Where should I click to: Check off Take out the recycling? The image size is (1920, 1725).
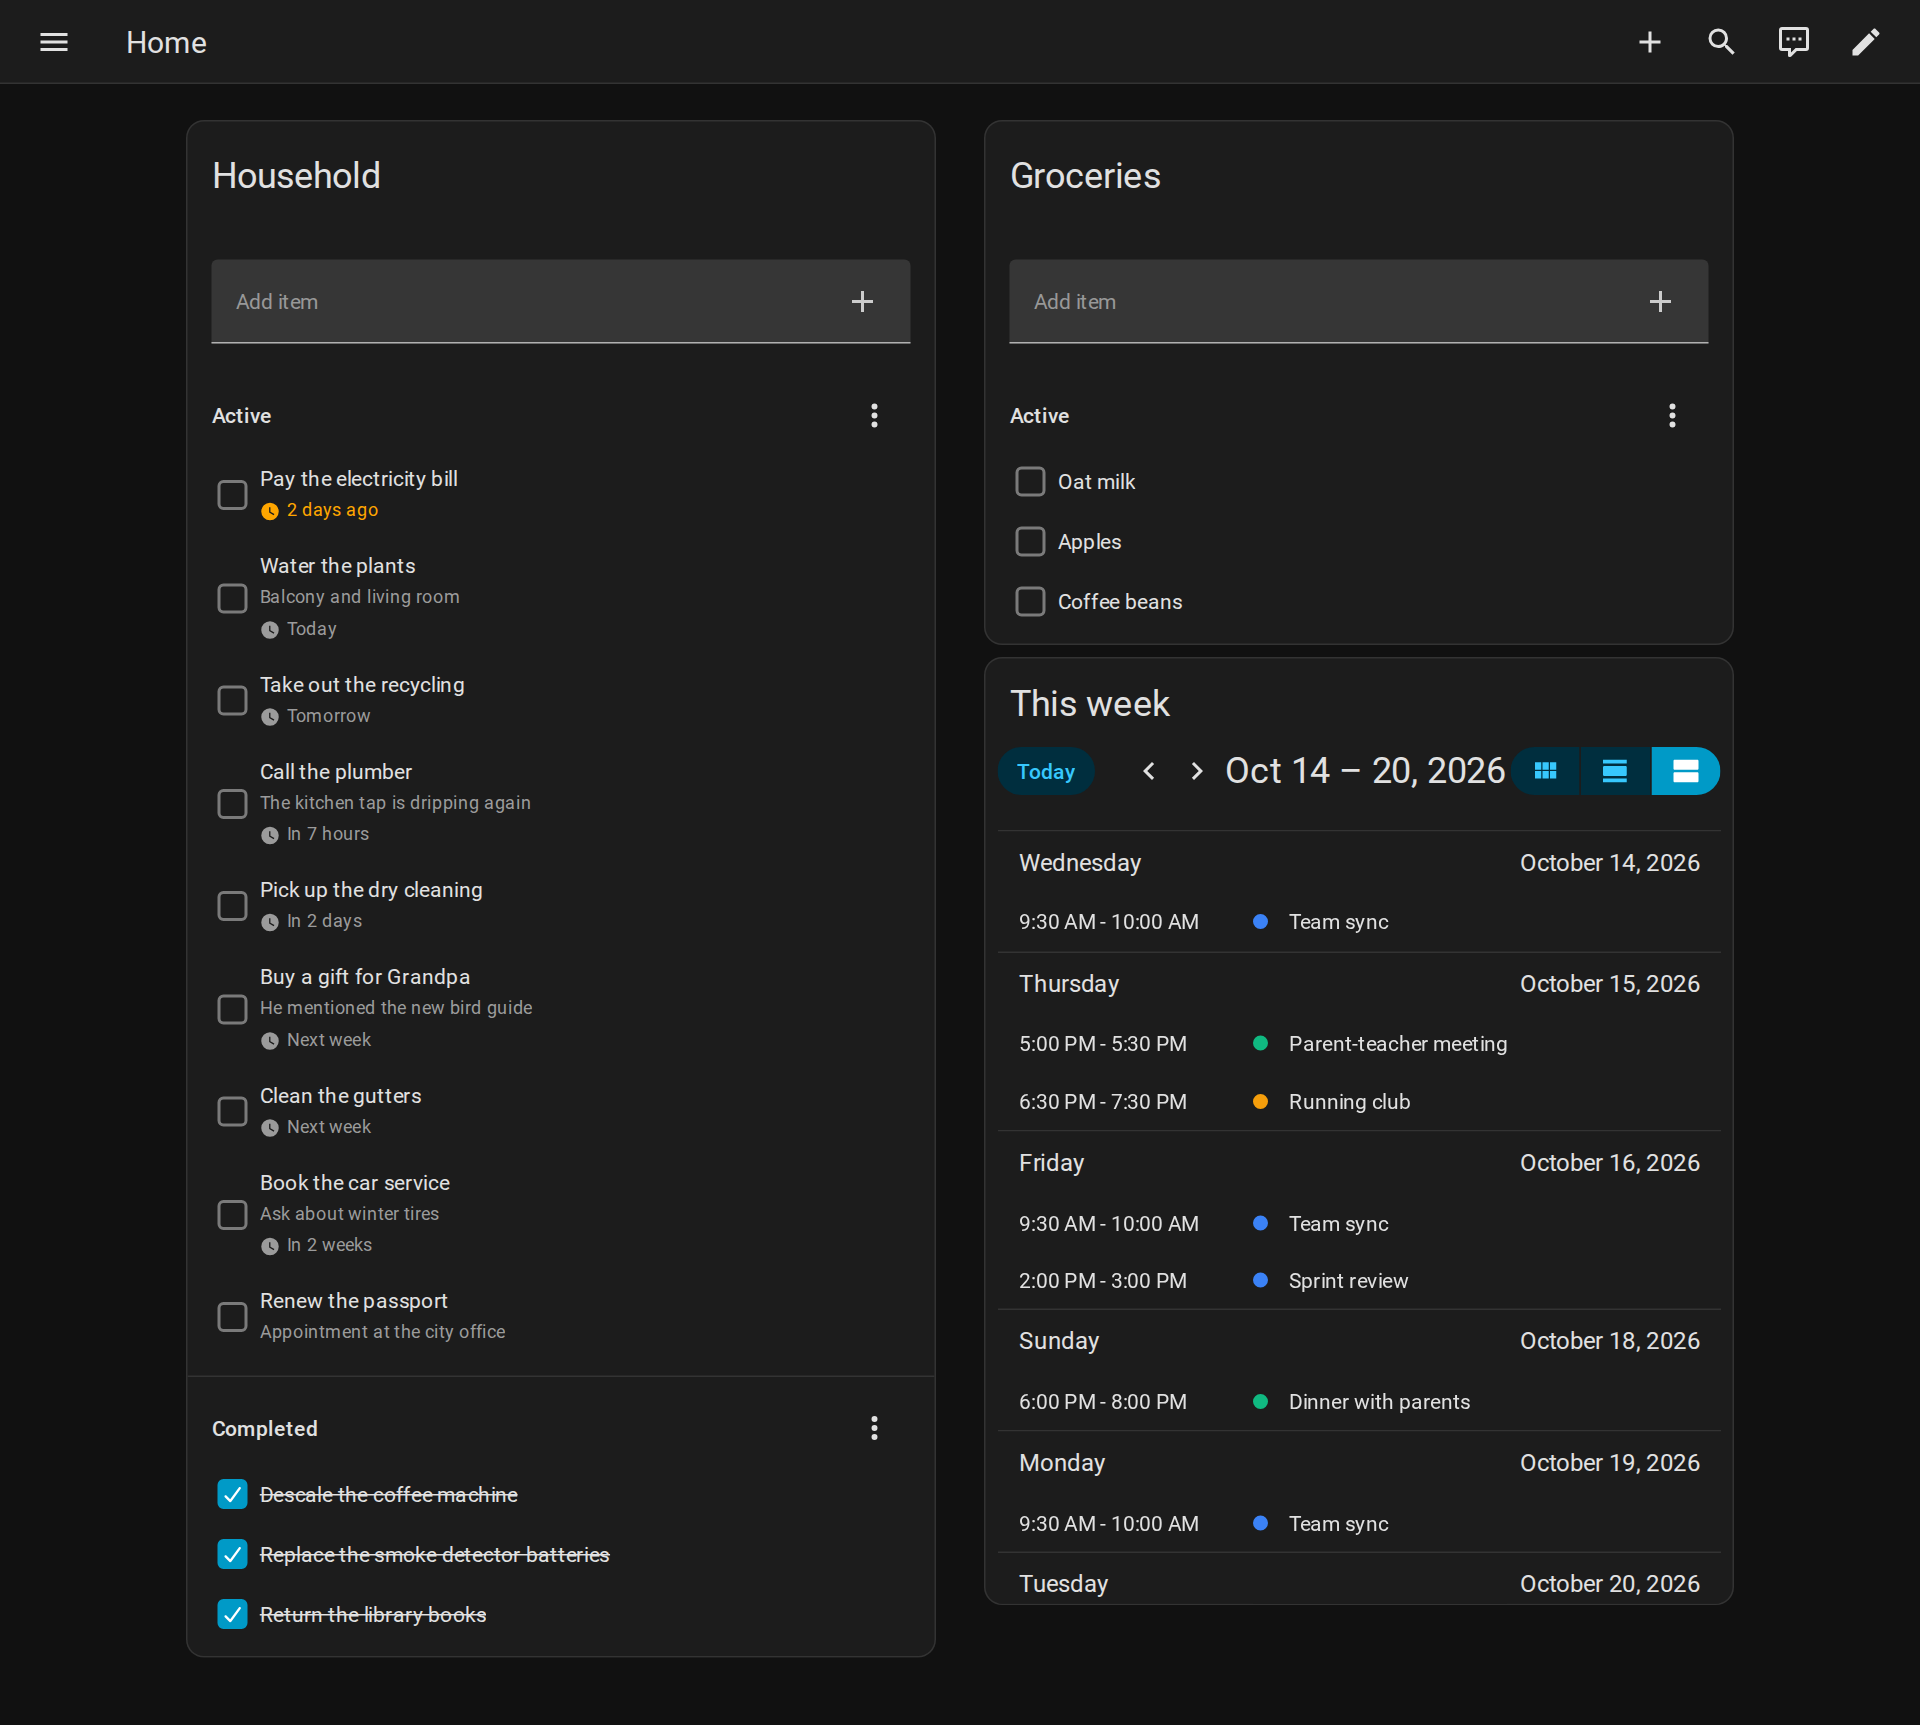232,700
